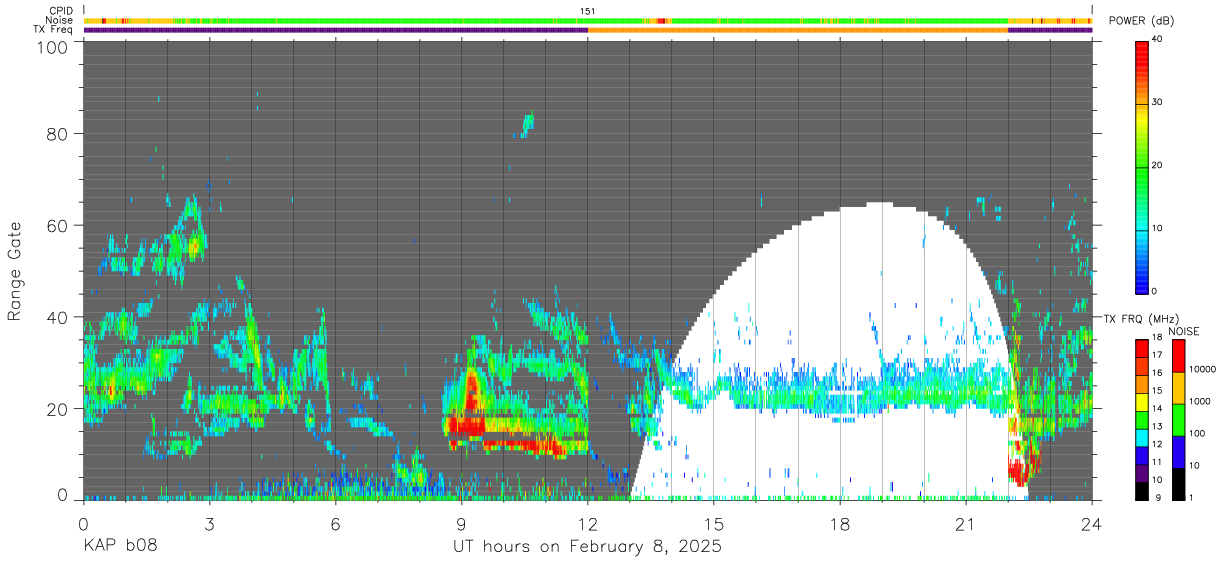
Task: Click the x-axis tick label 15
Action: [x=714, y=524]
